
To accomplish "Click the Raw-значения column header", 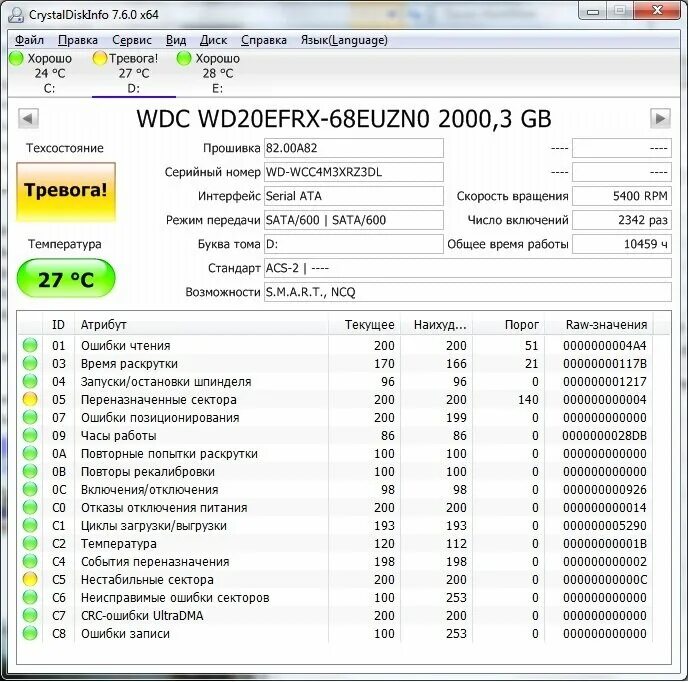I will coord(598,325).
